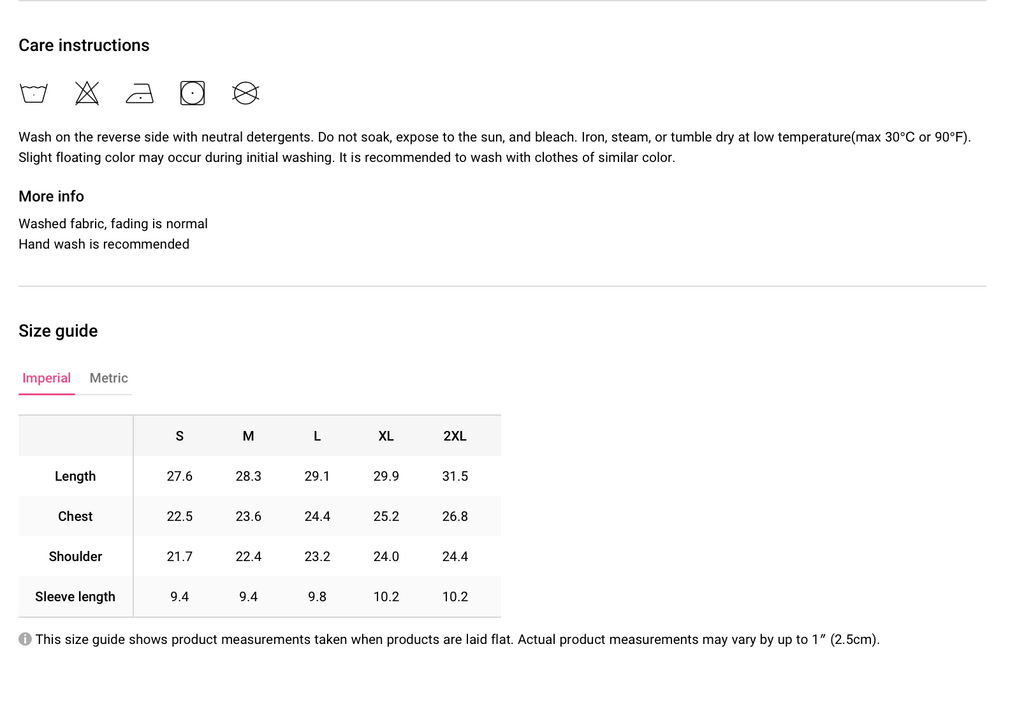Switch to the Metric tab
1024x723 pixels.
coord(108,378)
